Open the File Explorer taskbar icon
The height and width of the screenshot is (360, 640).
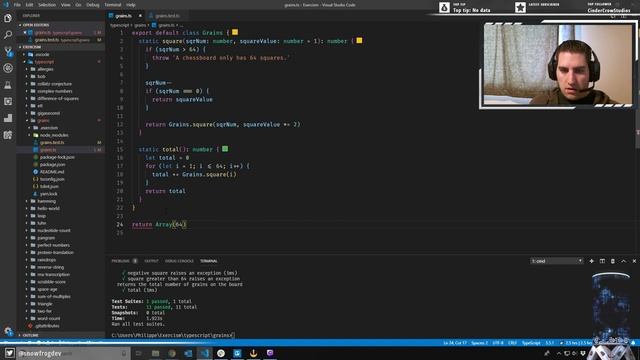[156, 353]
